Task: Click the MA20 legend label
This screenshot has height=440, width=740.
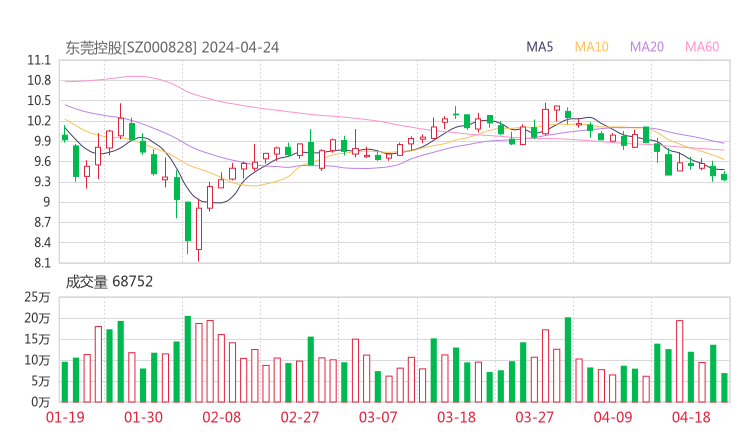Action: [x=647, y=47]
